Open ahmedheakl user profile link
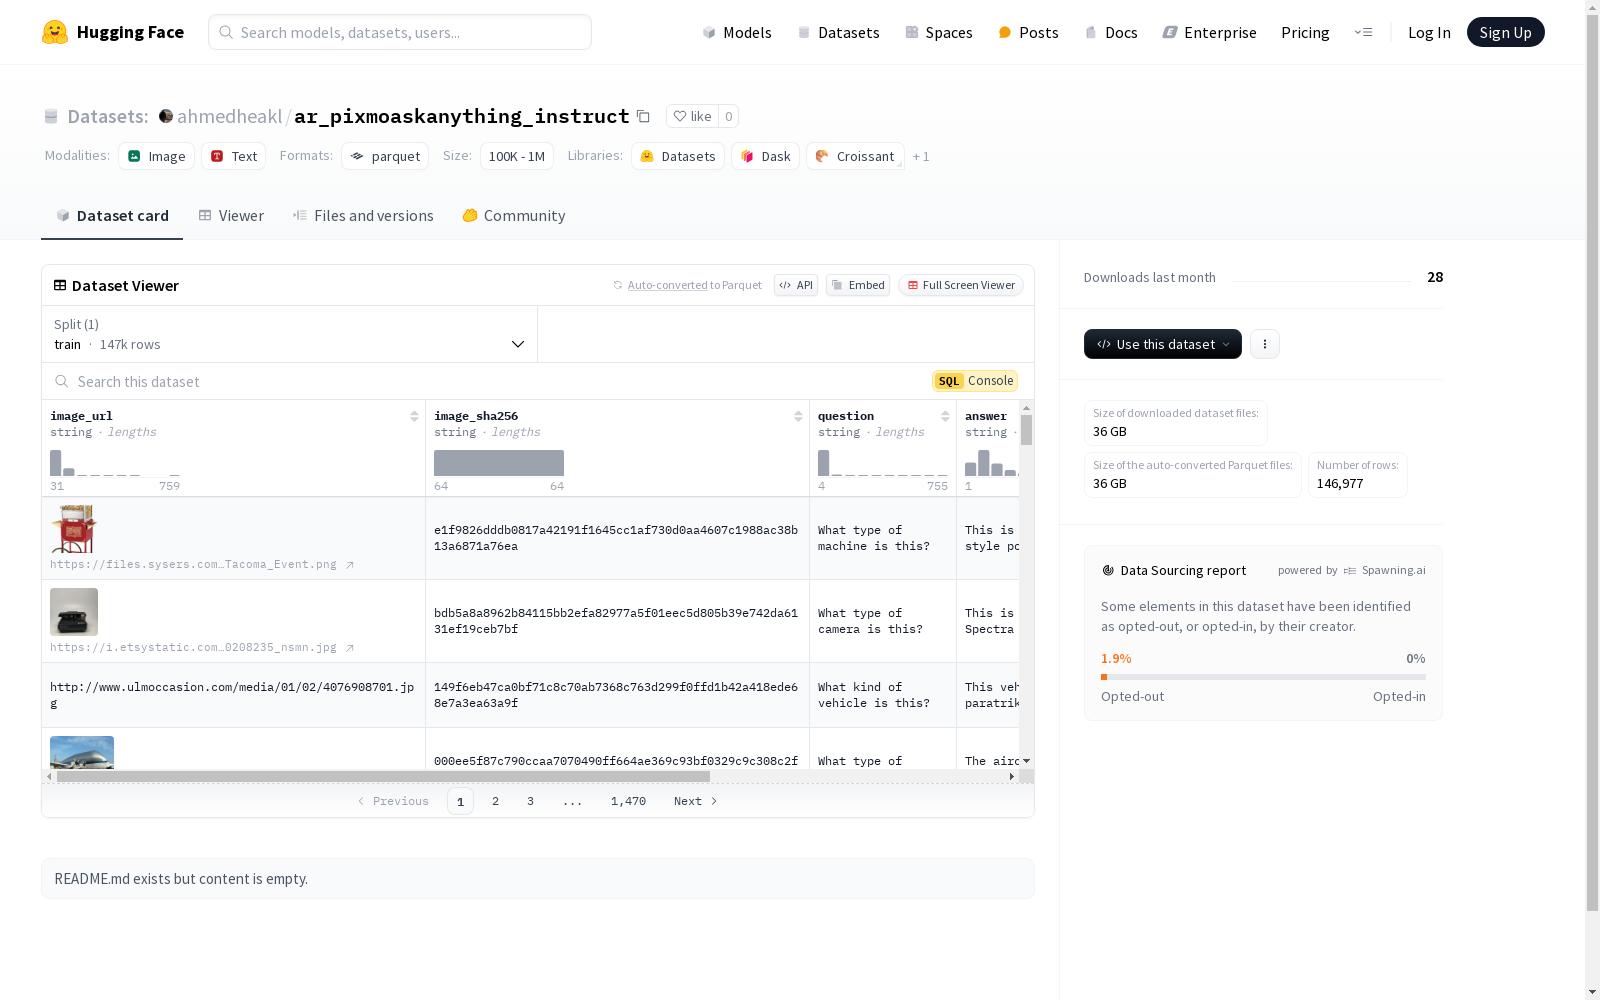Image resolution: width=1600 pixels, height=1000 pixels. point(229,116)
